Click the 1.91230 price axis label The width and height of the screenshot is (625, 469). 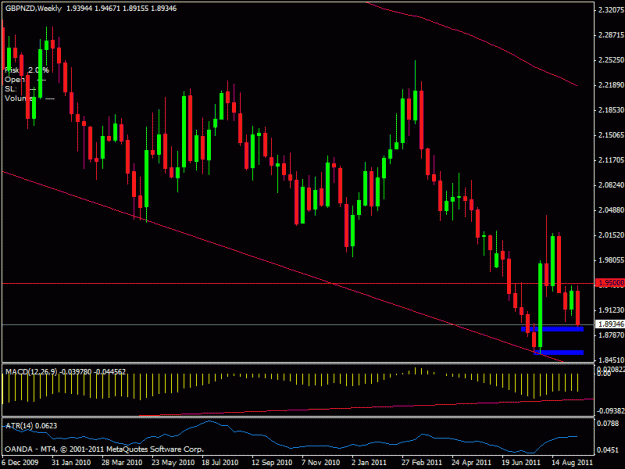pyautogui.click(x=611, y=310)
